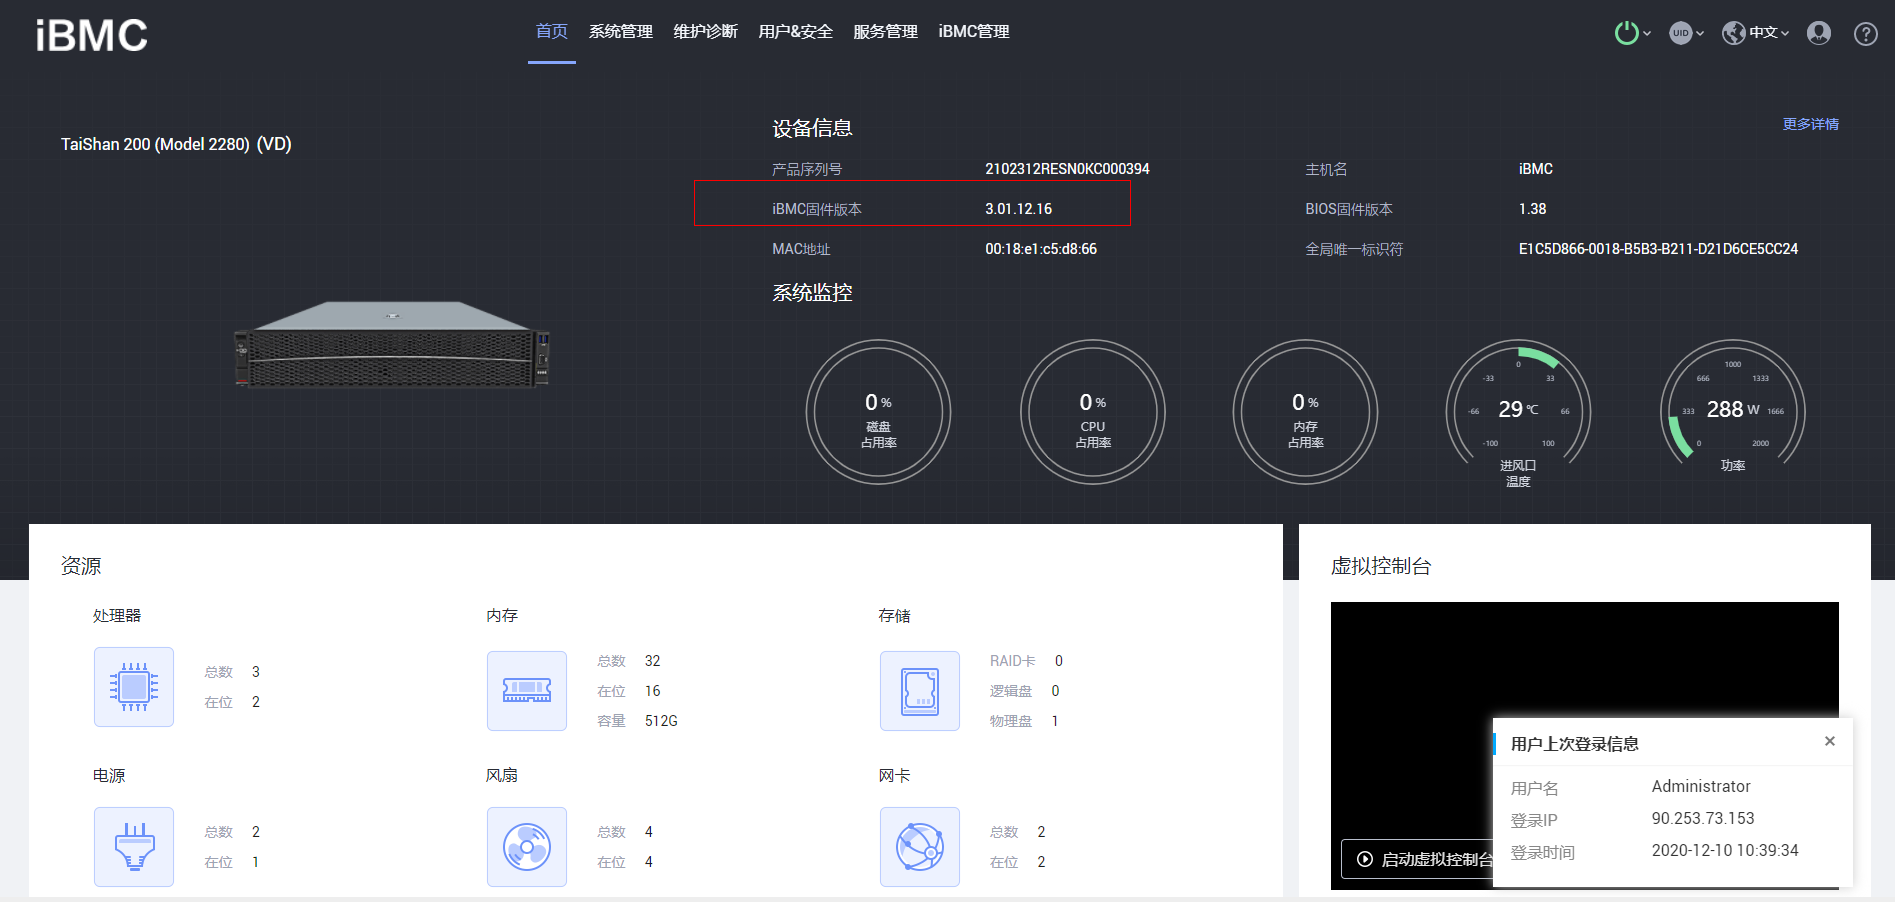Screen dimensions: 1895x902
Task: Click the iBMC logo
Action: [x=92, y=36]
